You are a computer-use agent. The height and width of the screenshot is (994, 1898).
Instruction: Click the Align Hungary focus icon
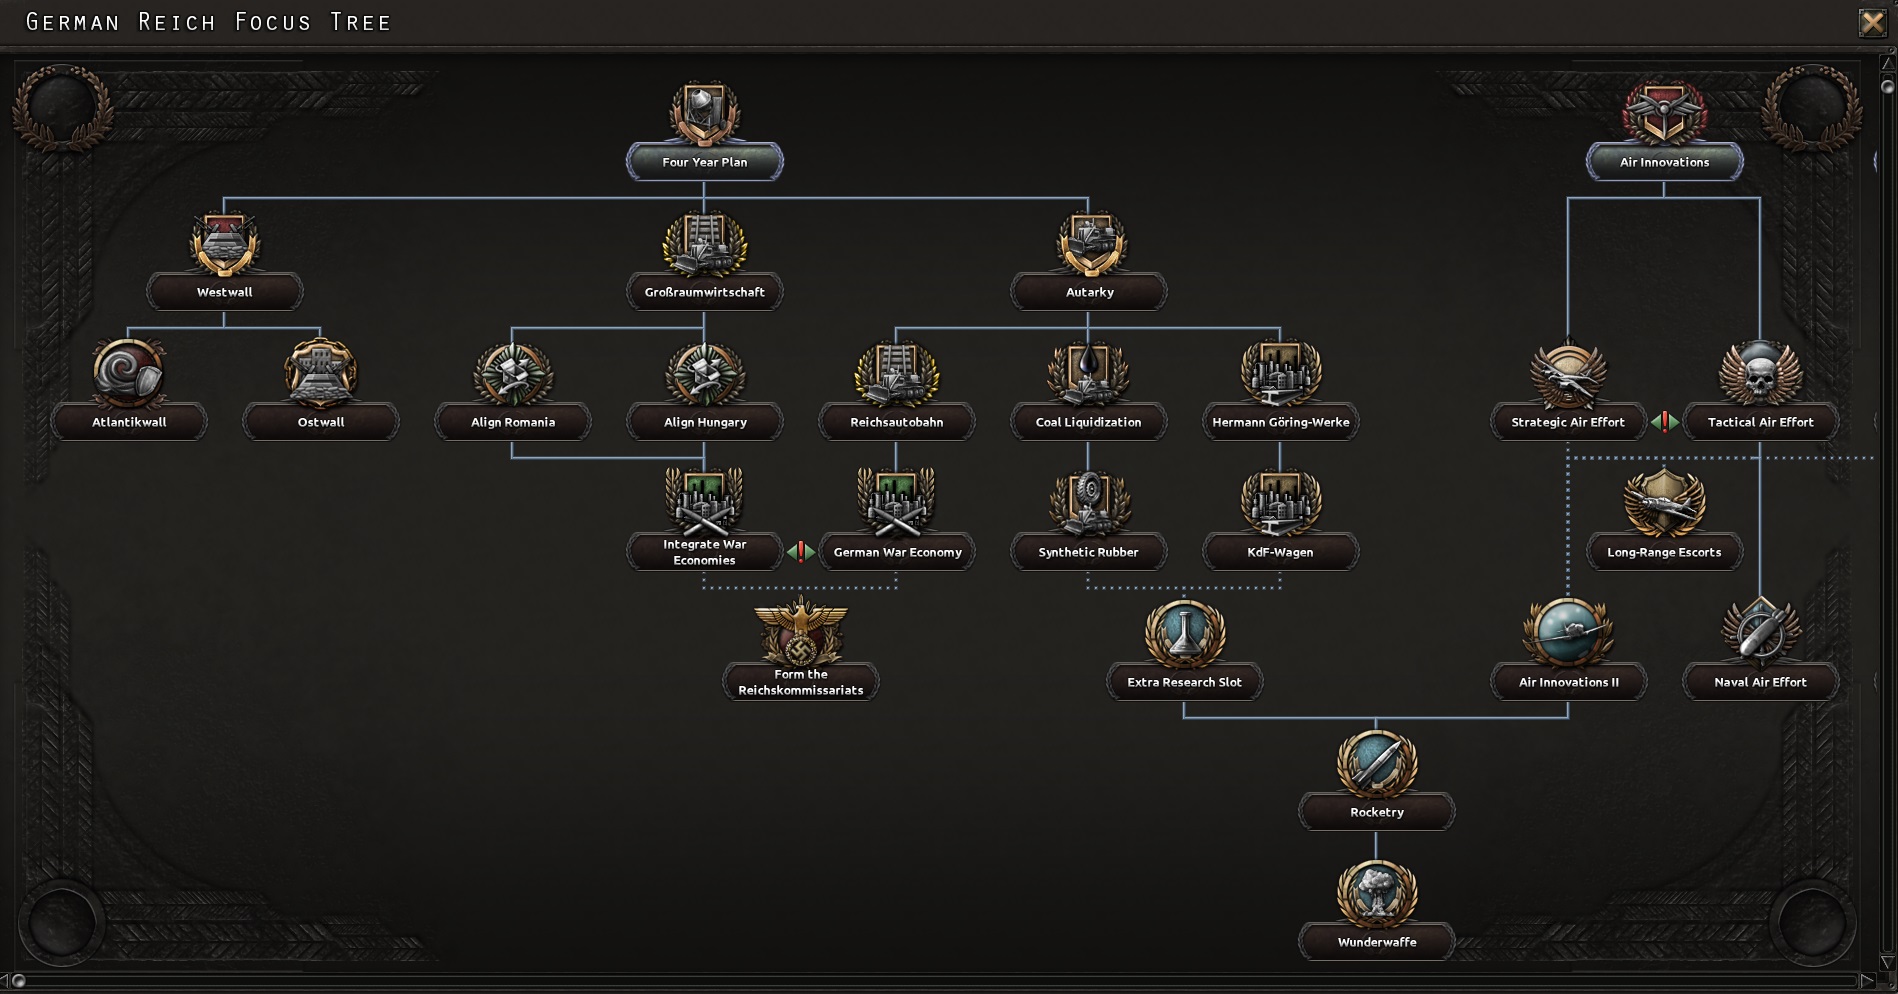(x=704, y=374)
